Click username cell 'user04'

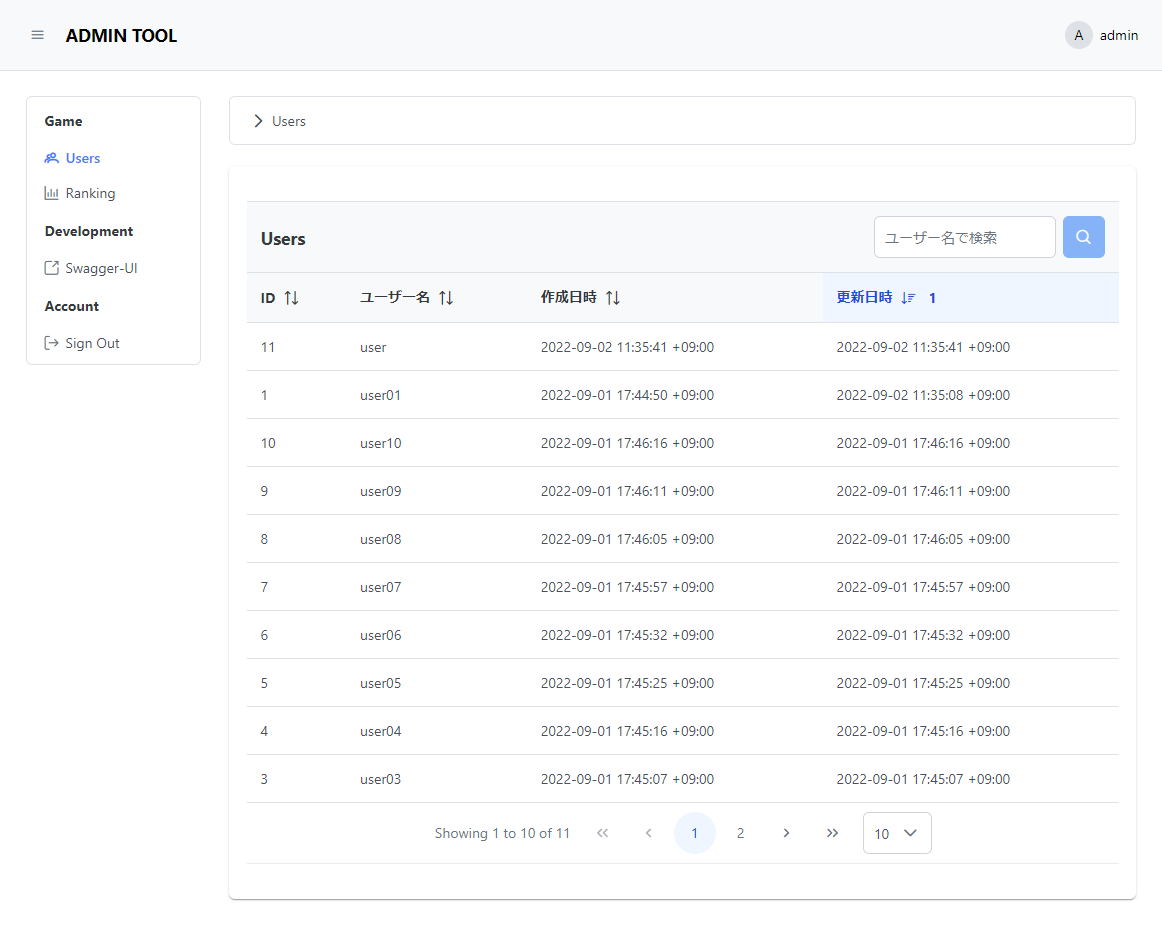pyautogui.click(x=380, y=732)
